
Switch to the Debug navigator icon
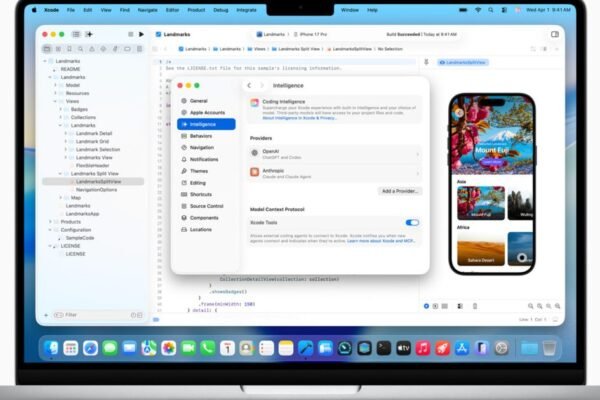(x=115, y=49)
